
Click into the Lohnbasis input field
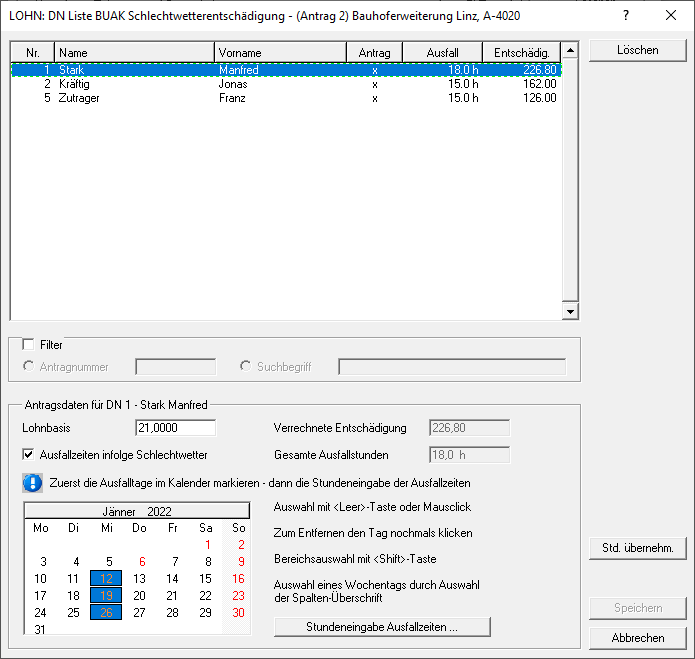(x=175, y=428)
